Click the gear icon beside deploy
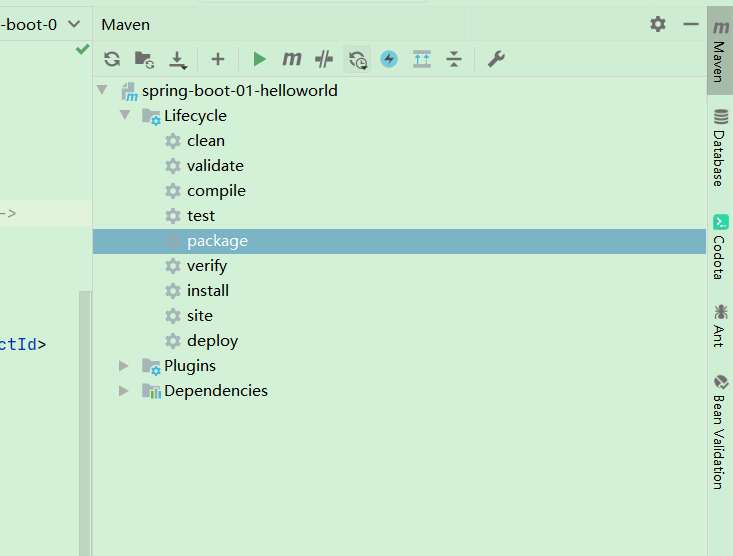The width and height of the screenshot is (733, 556). [173, 341]
